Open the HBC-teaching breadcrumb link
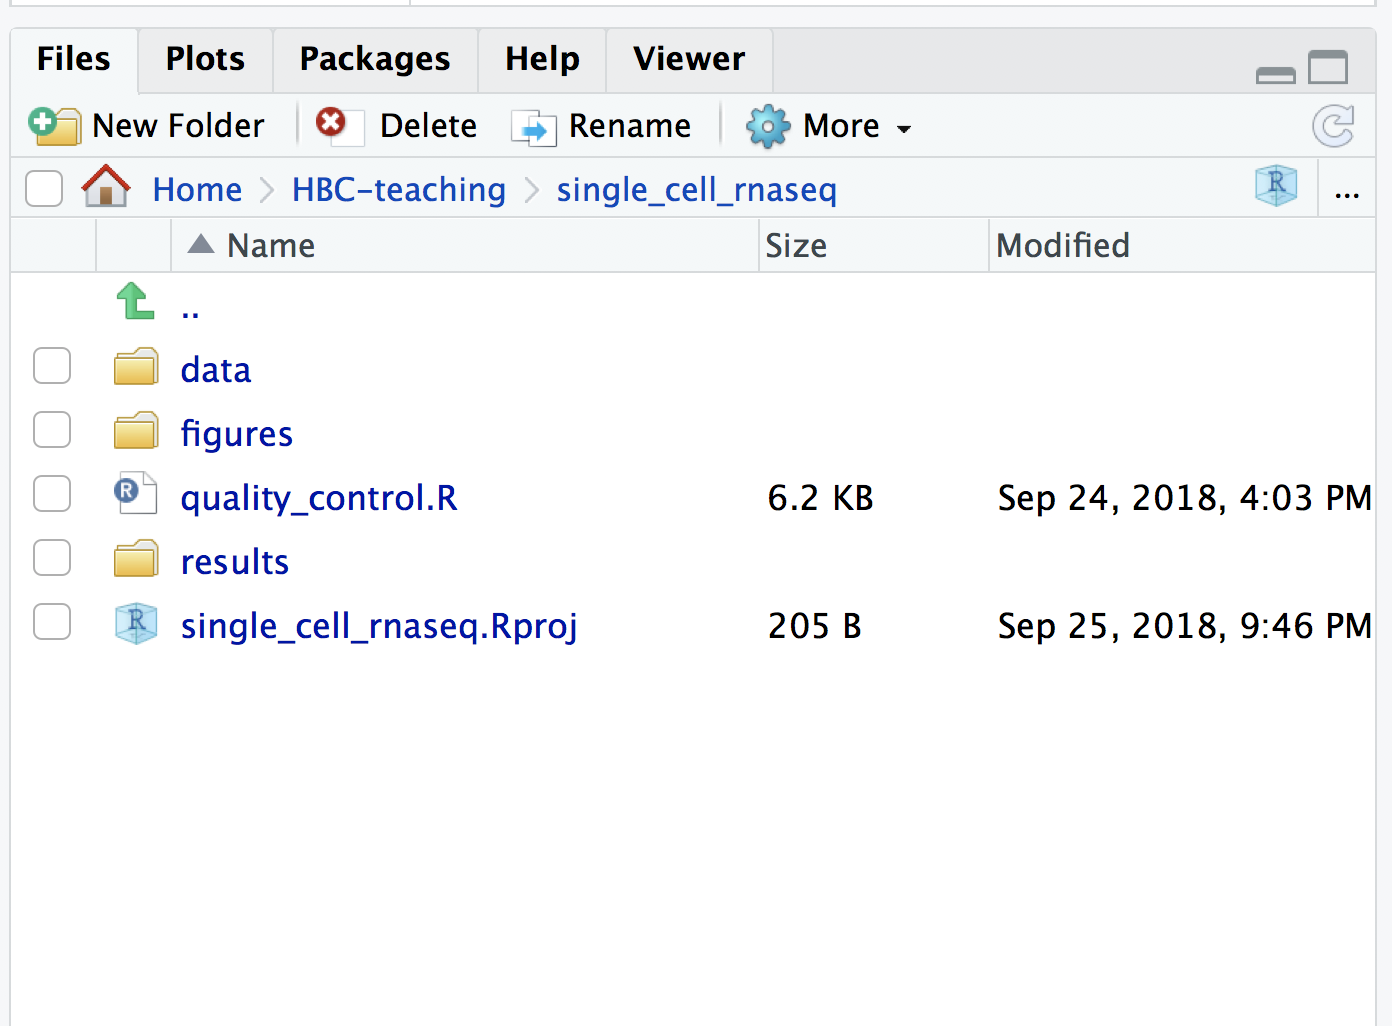This screenshot has height=1026, width=1392. [399, 189]
